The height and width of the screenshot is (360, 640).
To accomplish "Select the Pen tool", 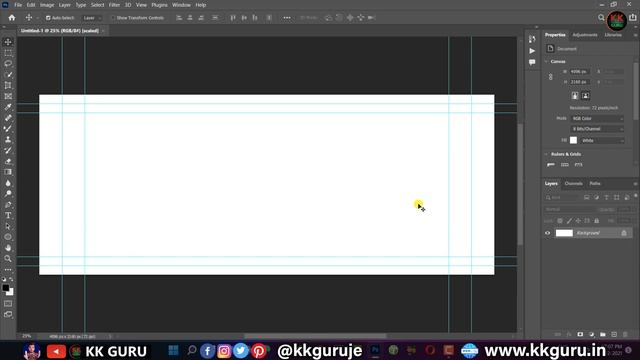I will [x=8, y=204].
